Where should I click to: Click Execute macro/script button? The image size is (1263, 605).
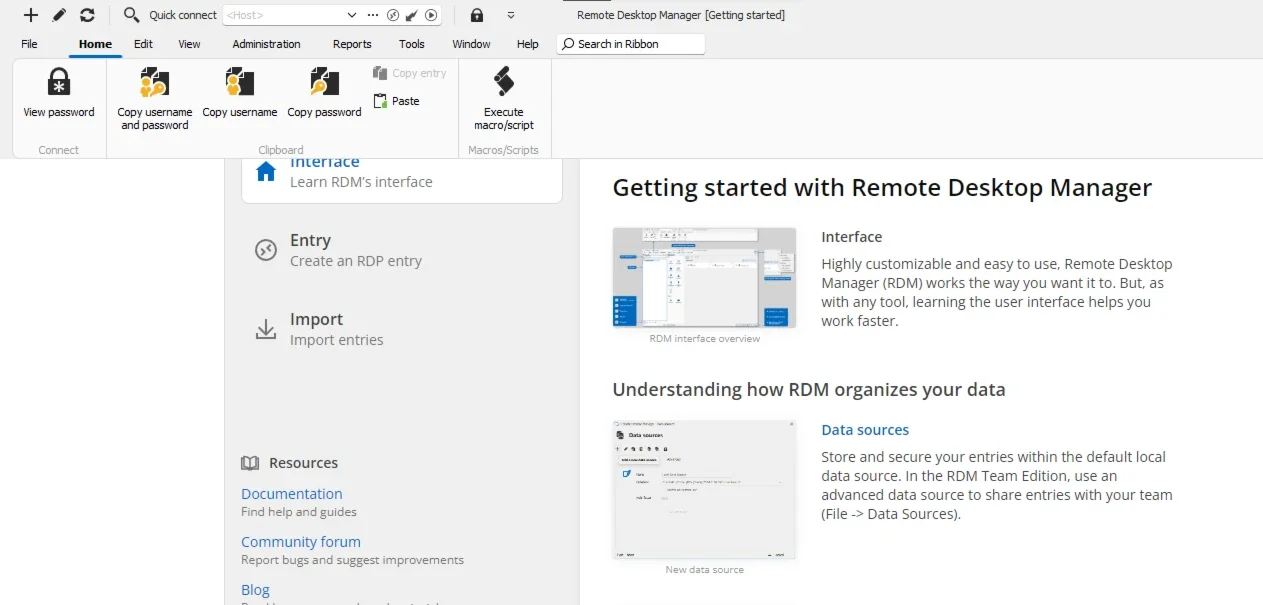[x=504, y=99]
